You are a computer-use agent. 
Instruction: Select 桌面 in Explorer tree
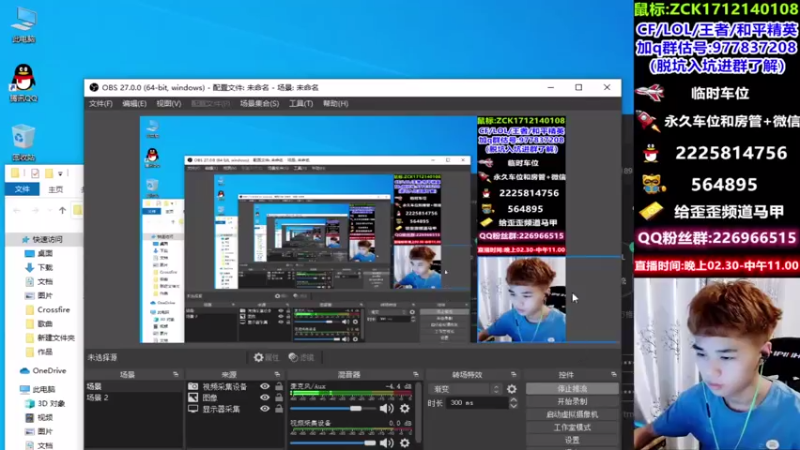point(45,254)
